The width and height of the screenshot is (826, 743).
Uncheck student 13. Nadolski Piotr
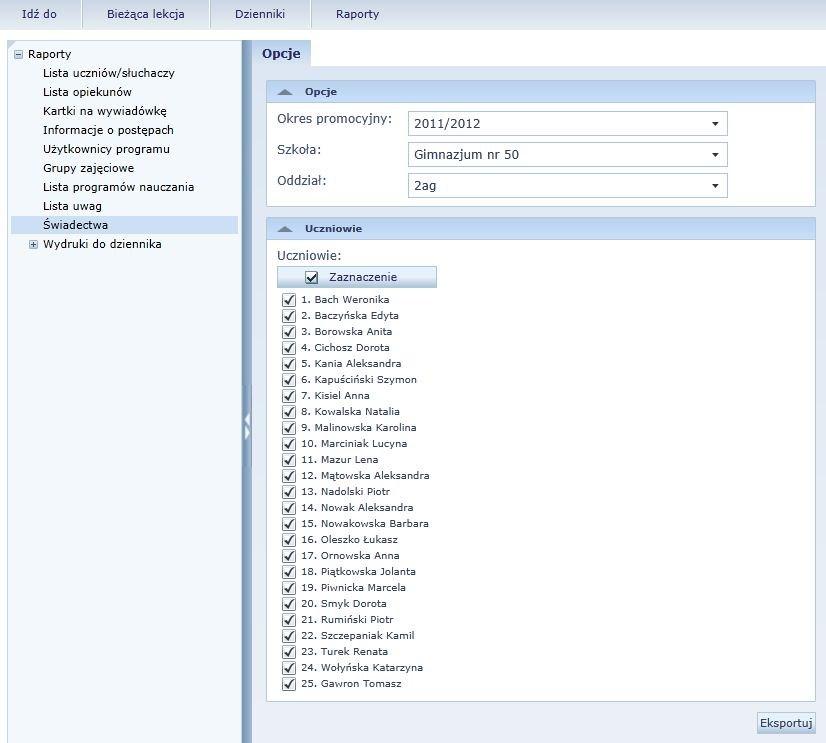pos(289,492)
